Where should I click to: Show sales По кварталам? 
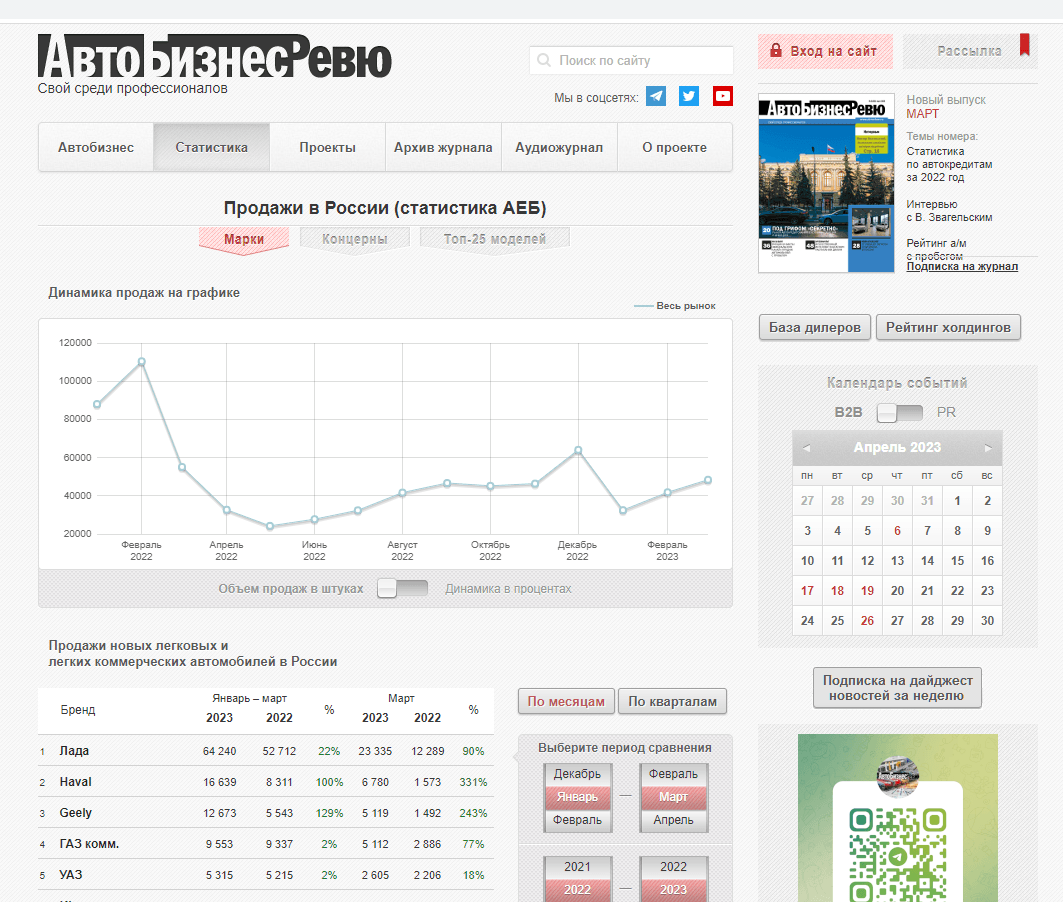pyautogui.click(x=673, y=701)
